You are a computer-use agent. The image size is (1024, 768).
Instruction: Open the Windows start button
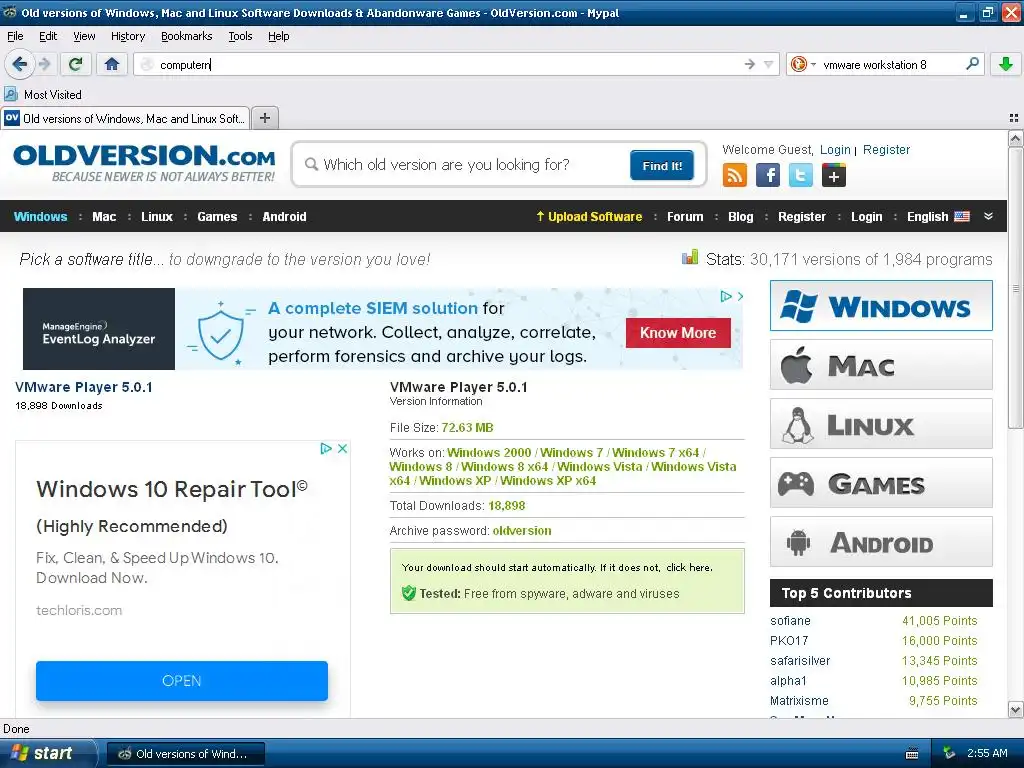(x=47, y=754)
